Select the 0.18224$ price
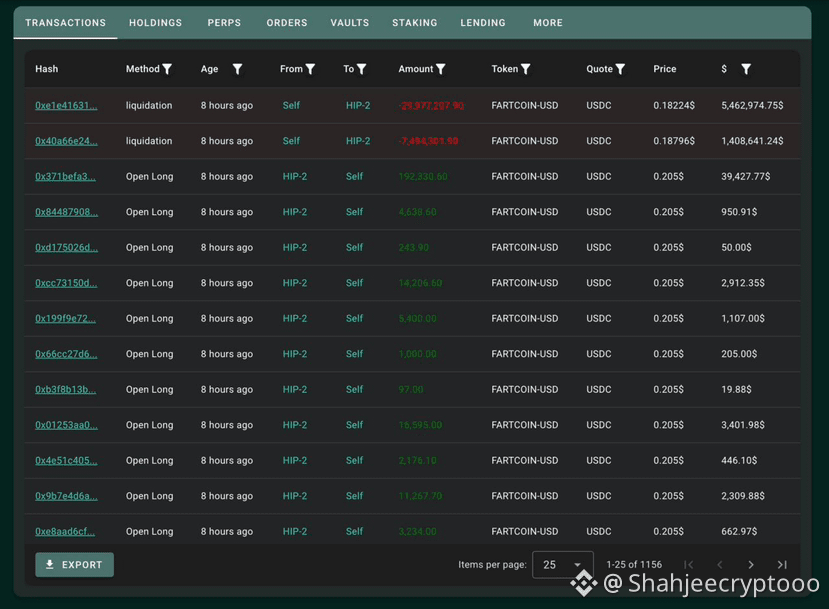 tap(674, 105)
